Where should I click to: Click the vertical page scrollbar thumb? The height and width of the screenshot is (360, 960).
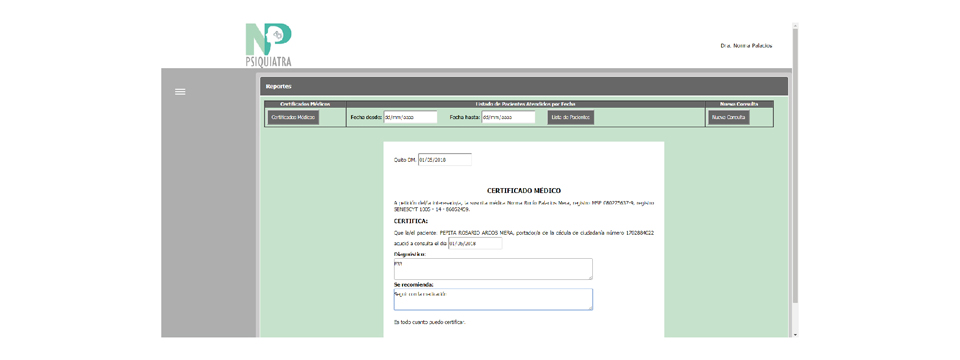click(x=795, y=165)
